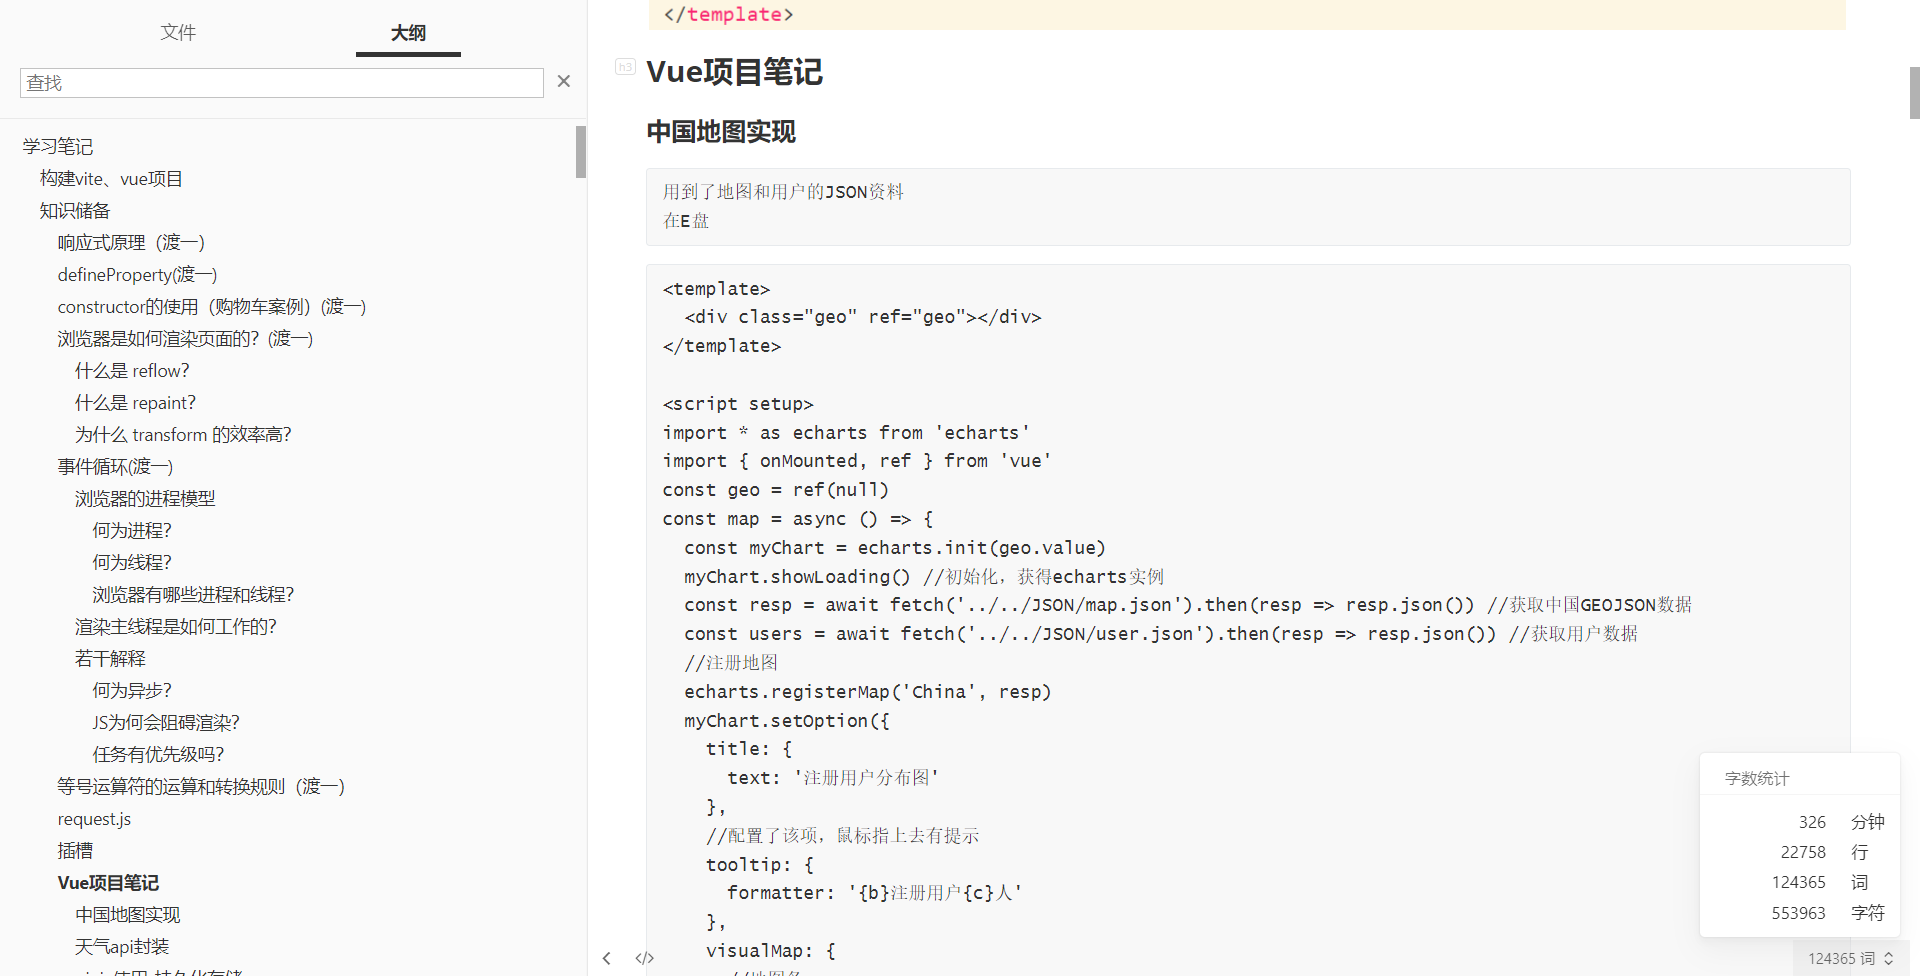This screenshot has width=1920, height=976.
Task: Jump to 中国地图实现 in the outline
Action: click(127, 915)
